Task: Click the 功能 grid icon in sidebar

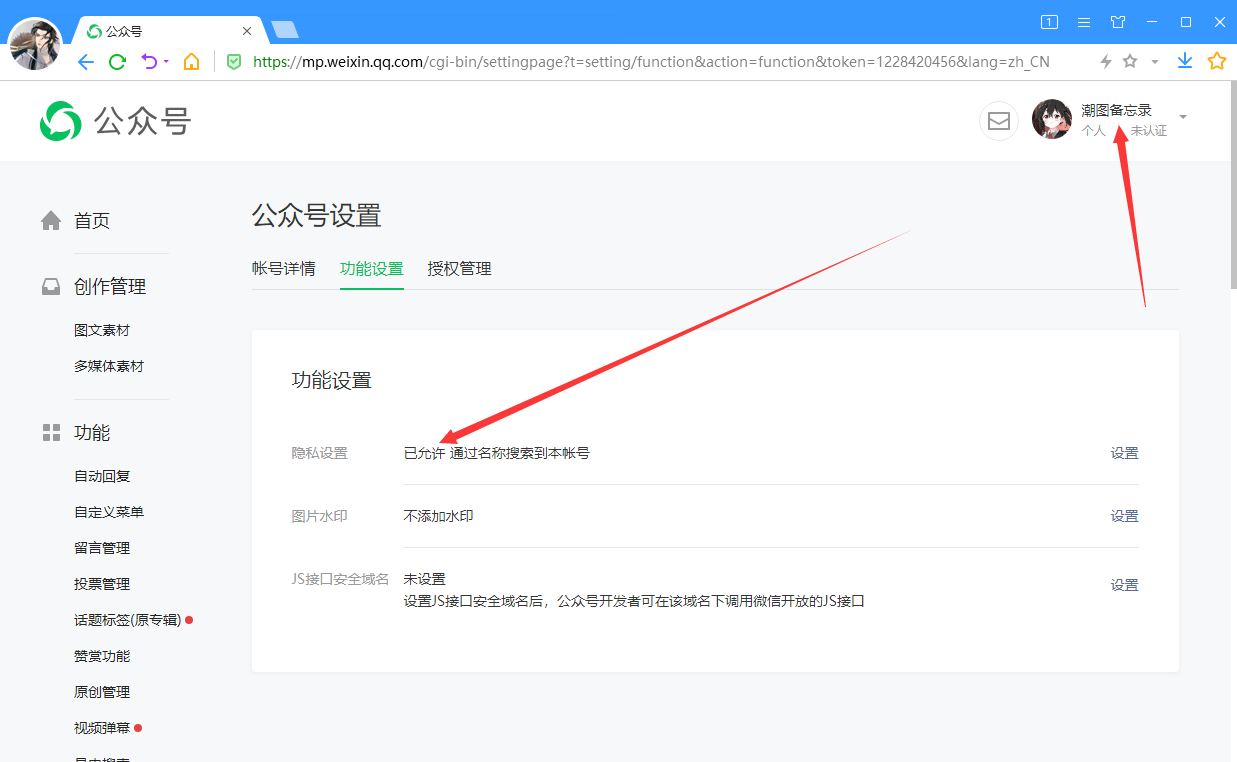Action: (50, 432)
